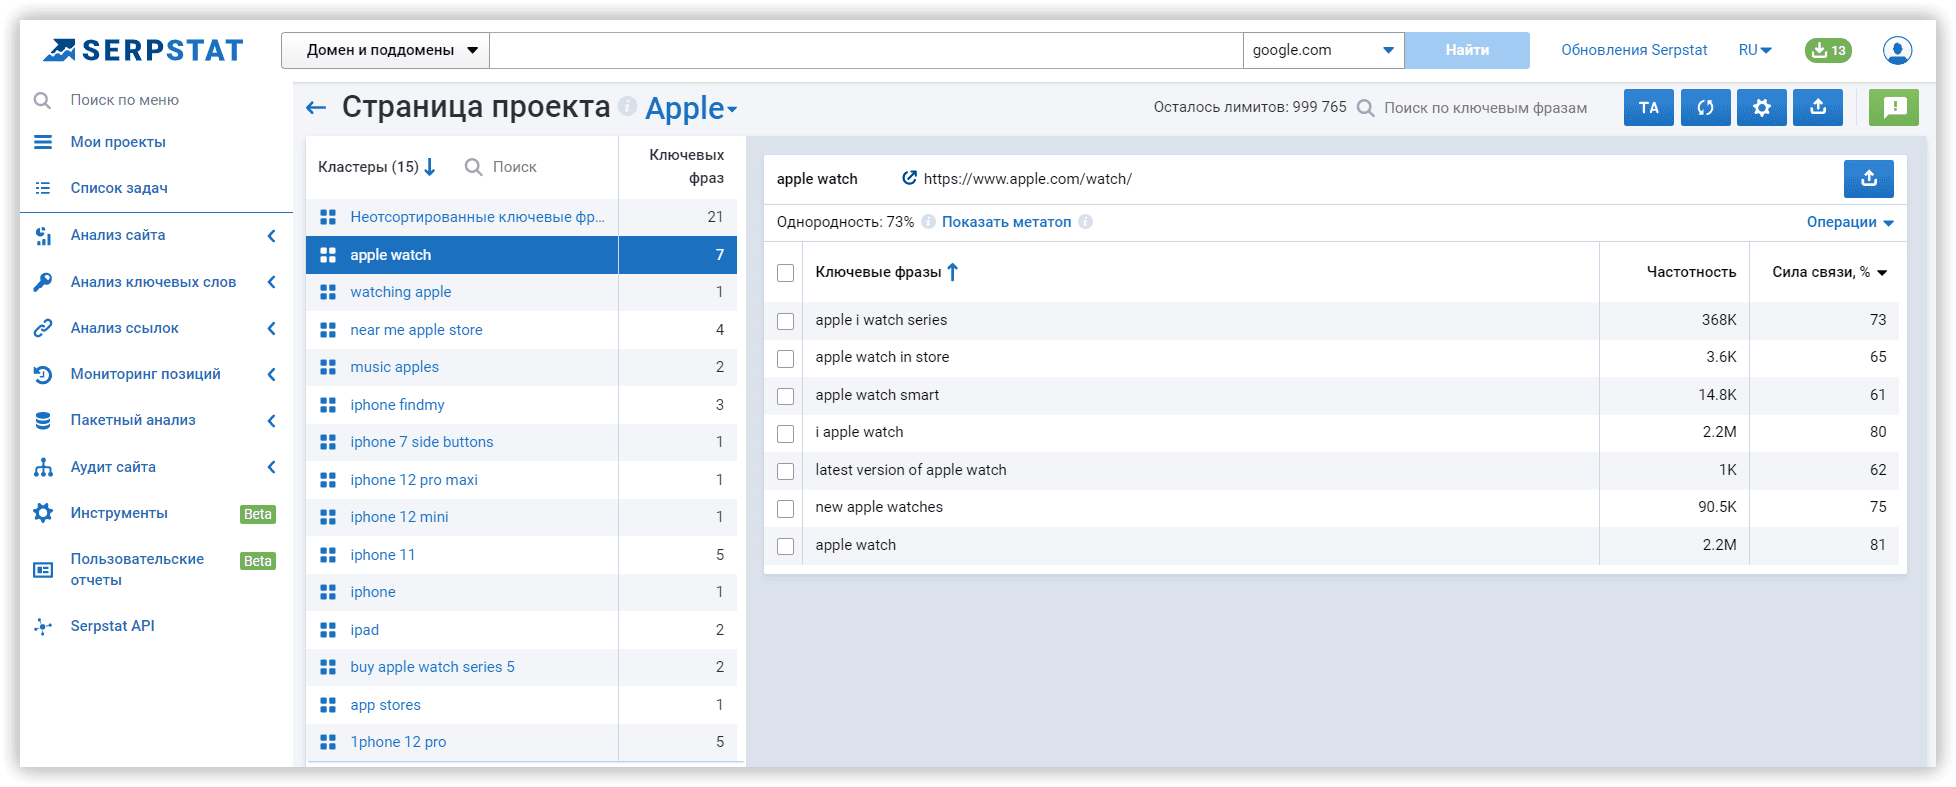Image resolution: width=1956 pixels, height=787 pixels.
Task: Check the 'apple watch in store' row
Action: 786,358
